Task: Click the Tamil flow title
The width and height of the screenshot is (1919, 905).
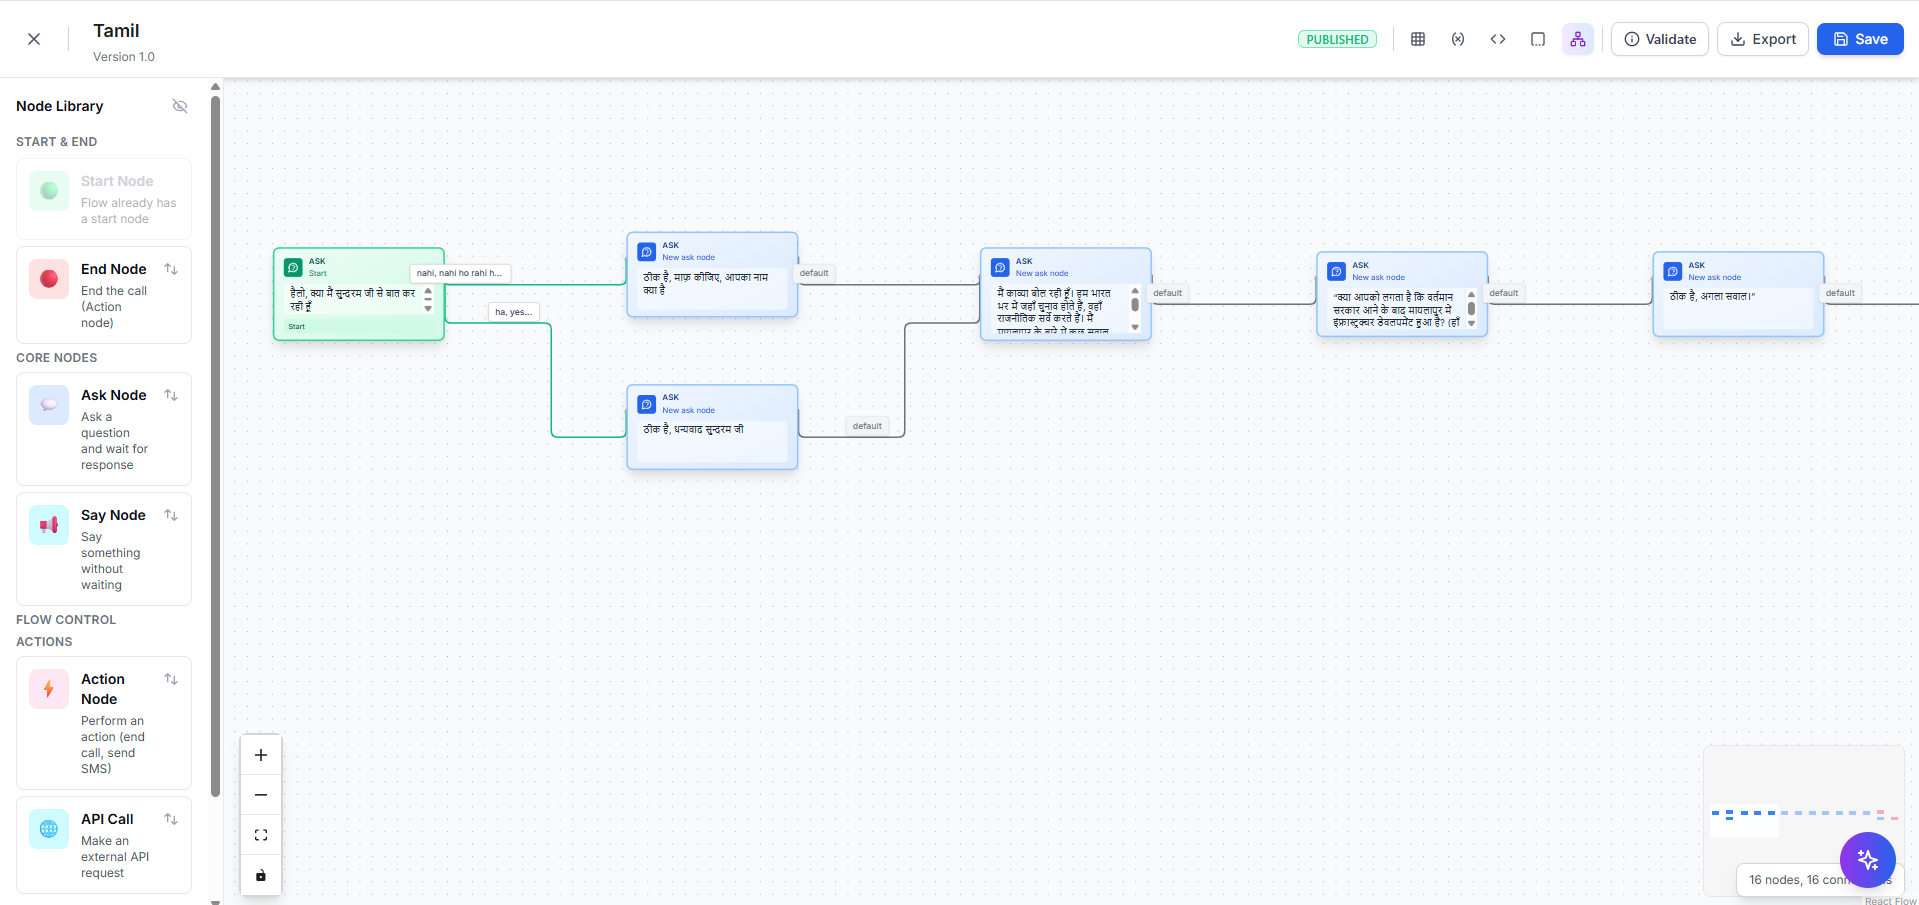Action: pos(116,31)
